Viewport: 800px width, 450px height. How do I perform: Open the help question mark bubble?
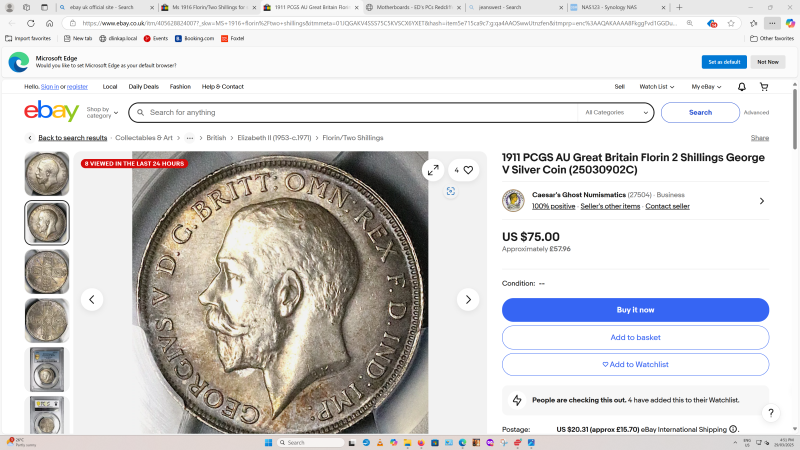click(771, 412)
